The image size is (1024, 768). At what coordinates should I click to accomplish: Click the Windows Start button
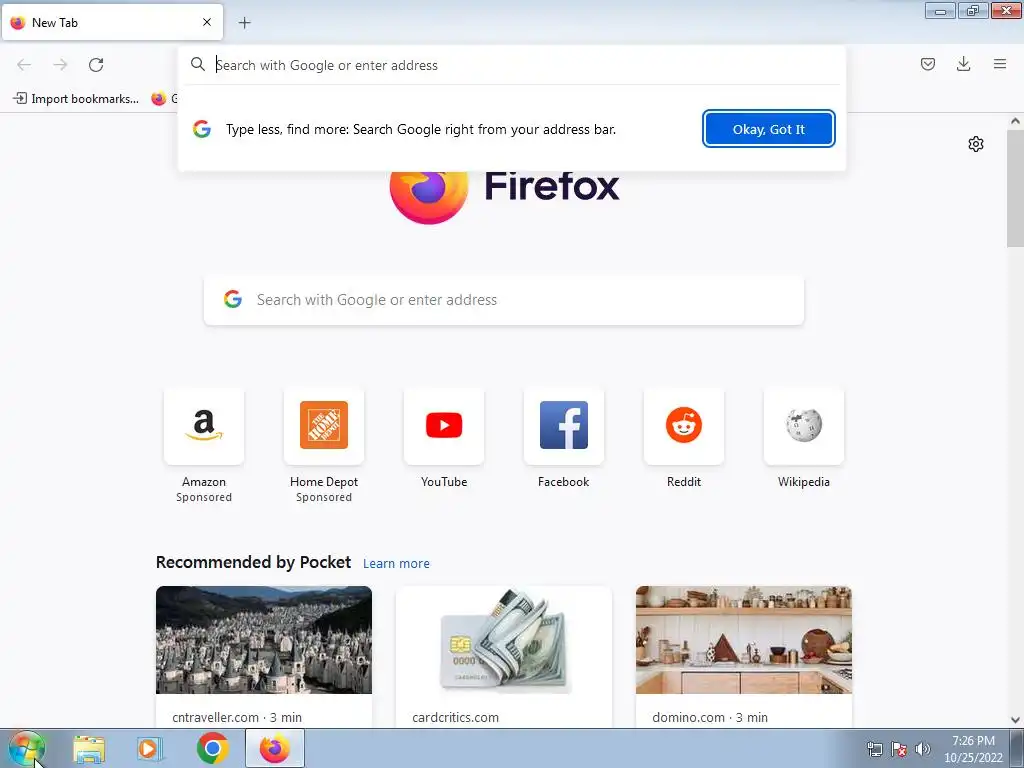26,748
